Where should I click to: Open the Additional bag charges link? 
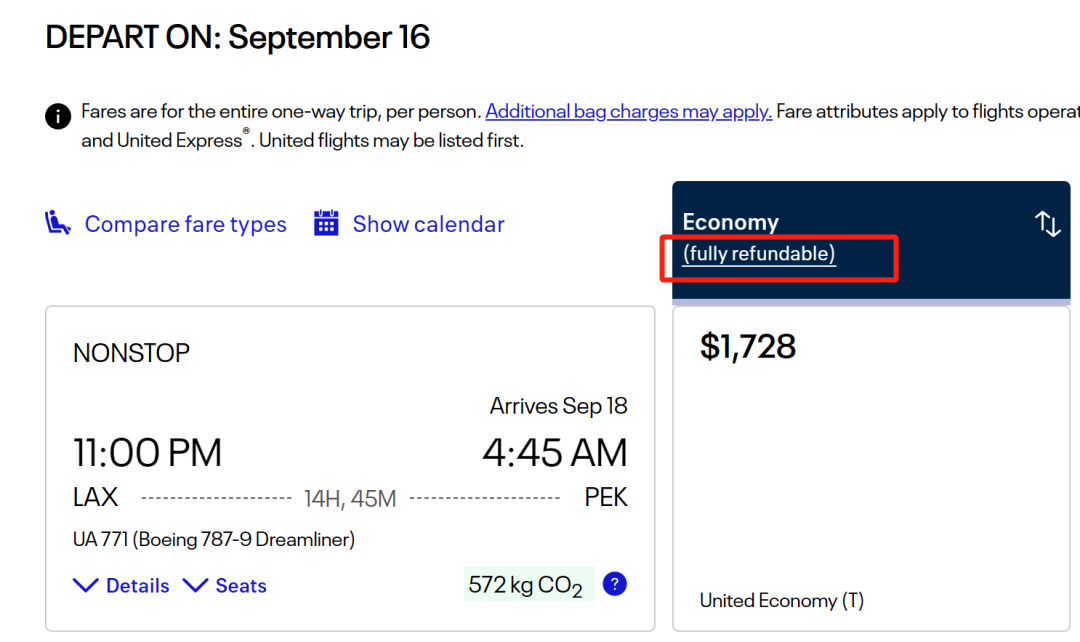pyautogui.click(x=628, y=111)
